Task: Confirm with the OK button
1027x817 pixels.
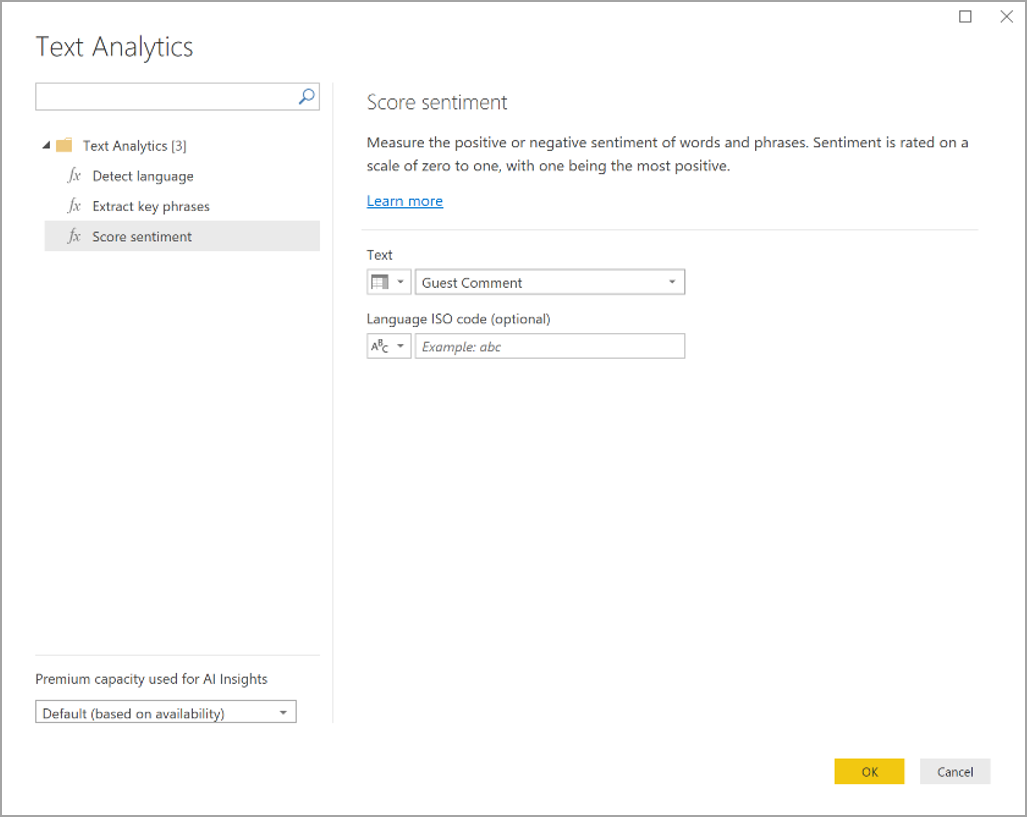Action: (869, 772)
